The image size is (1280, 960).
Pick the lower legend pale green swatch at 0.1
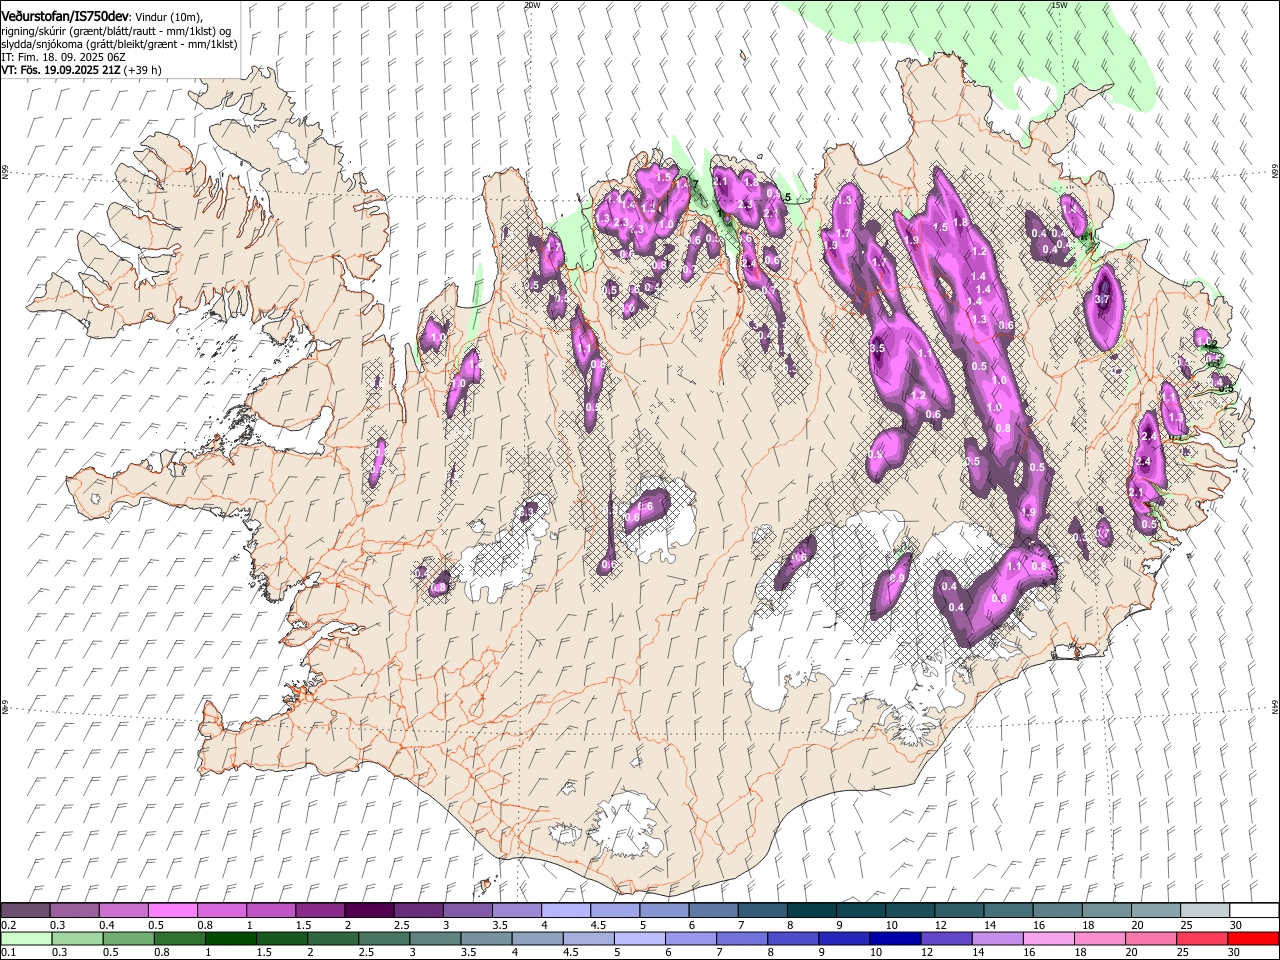point(26,938)
